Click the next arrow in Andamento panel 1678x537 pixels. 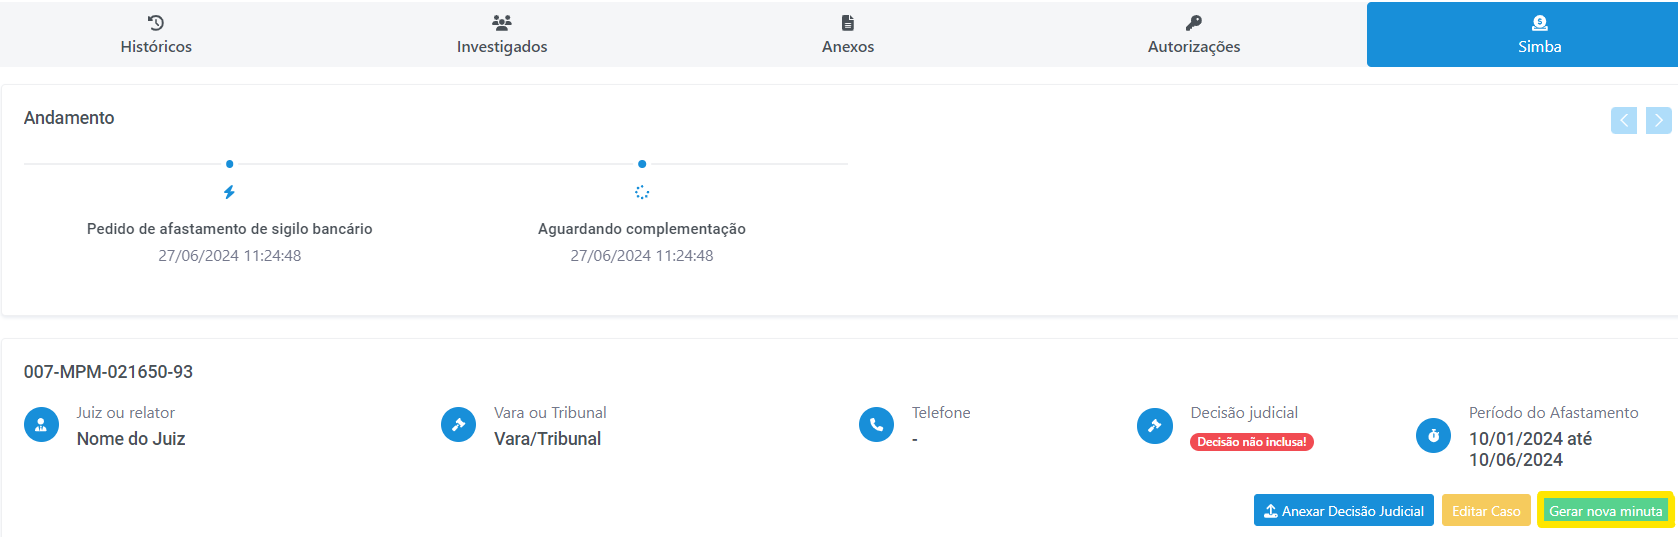click(x=1659, y=120)
